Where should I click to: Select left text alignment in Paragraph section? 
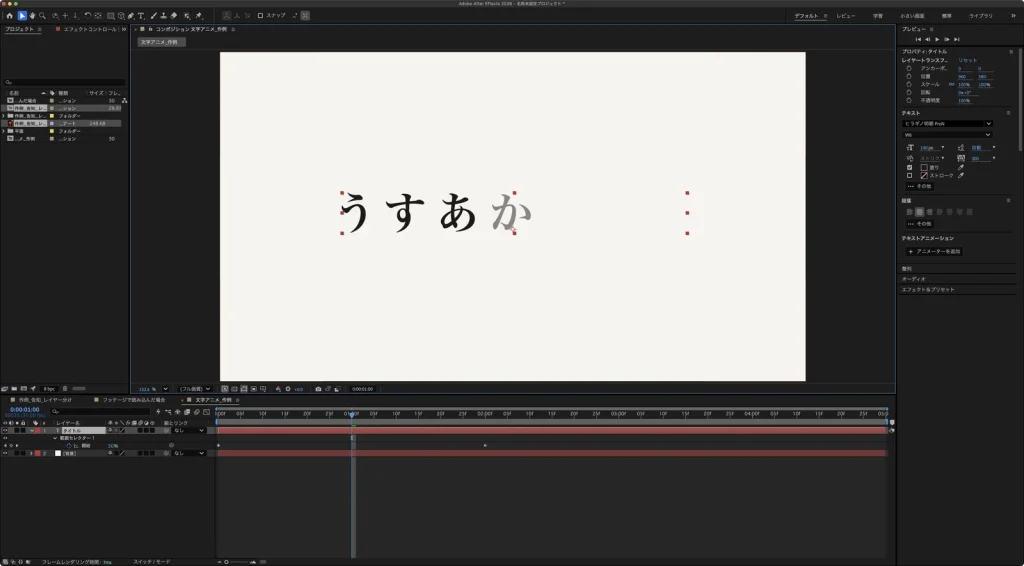(x=909, y=212)
